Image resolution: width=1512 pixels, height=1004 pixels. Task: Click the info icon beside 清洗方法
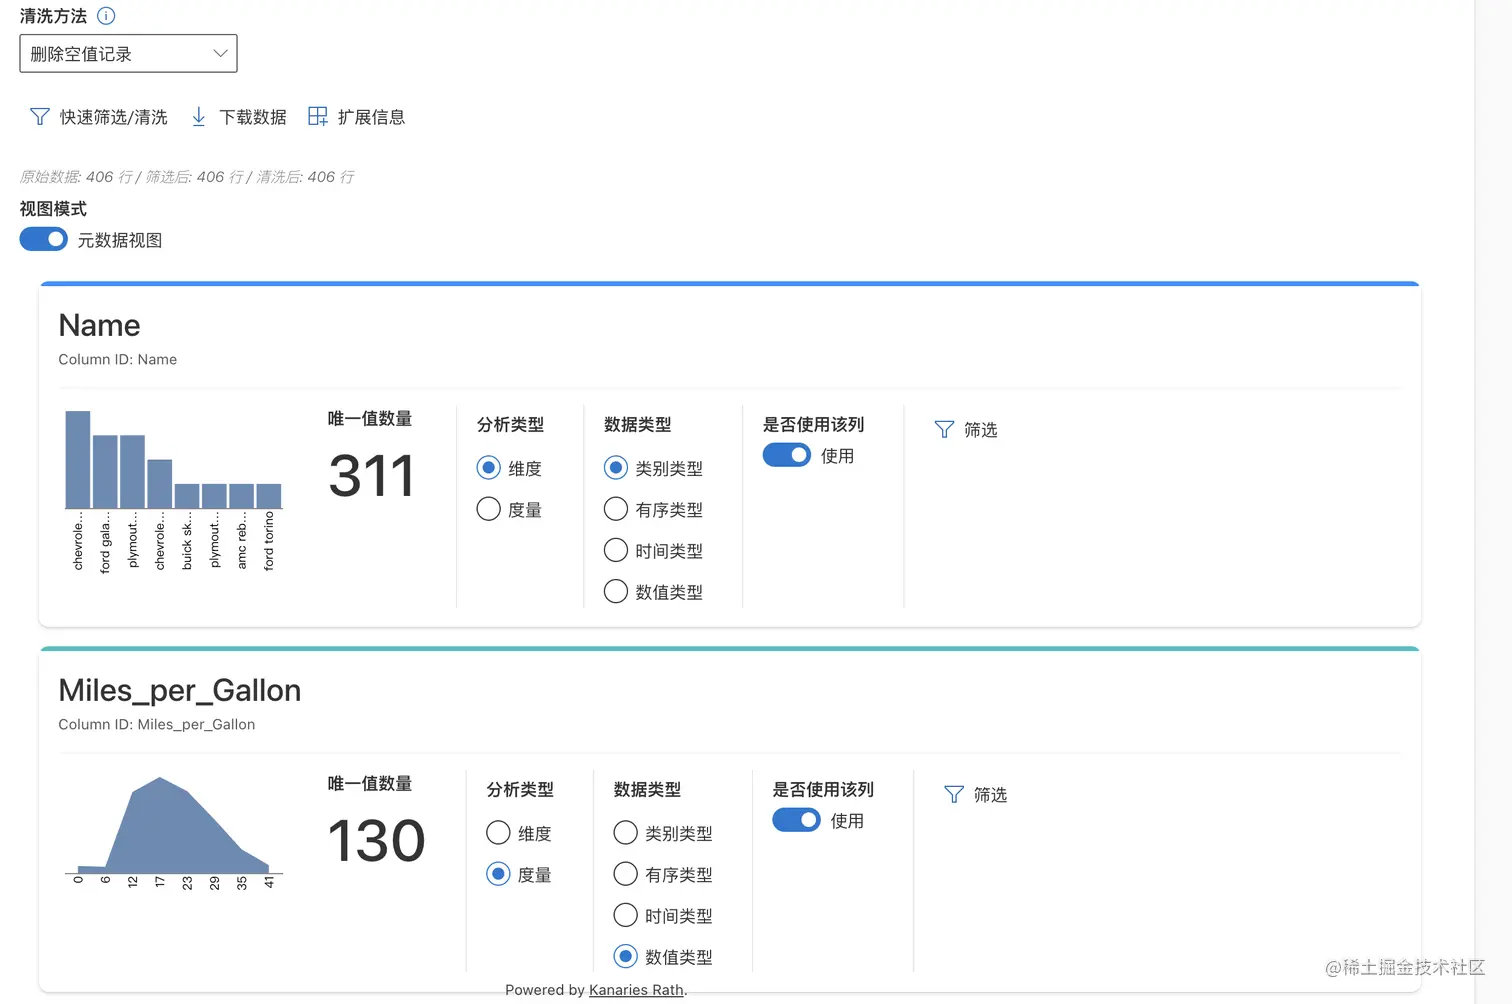click(x=105, y=15)
